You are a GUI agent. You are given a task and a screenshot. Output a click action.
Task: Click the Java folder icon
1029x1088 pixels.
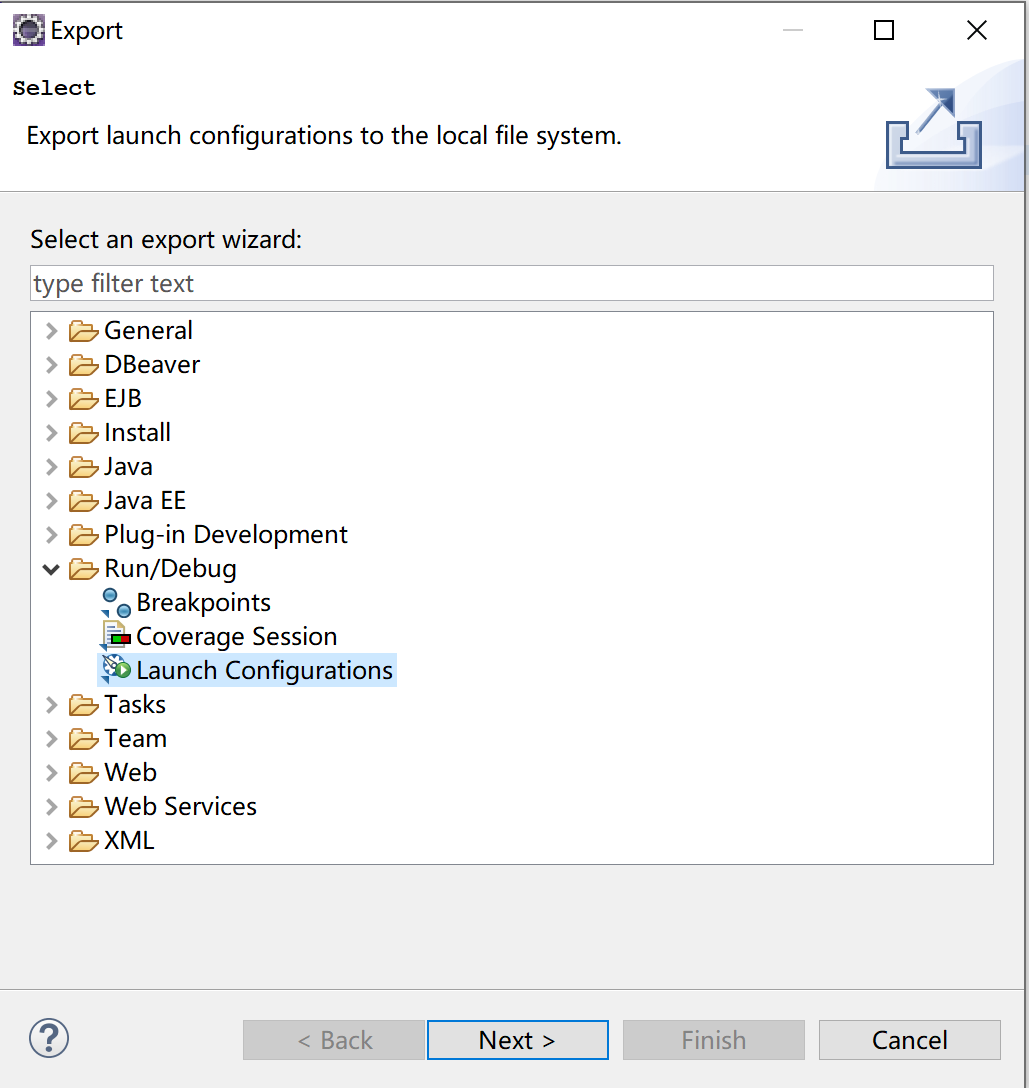pos(83,467)
